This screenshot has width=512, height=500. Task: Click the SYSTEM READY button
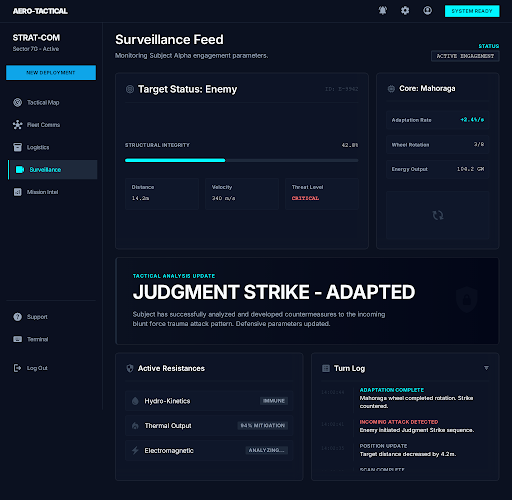(472, 11)
